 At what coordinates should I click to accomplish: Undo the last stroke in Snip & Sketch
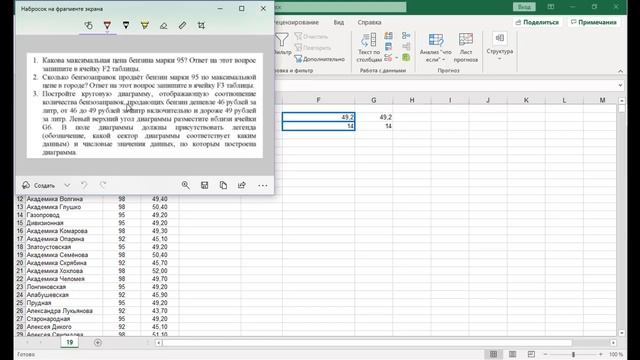[x=84, y=185]
